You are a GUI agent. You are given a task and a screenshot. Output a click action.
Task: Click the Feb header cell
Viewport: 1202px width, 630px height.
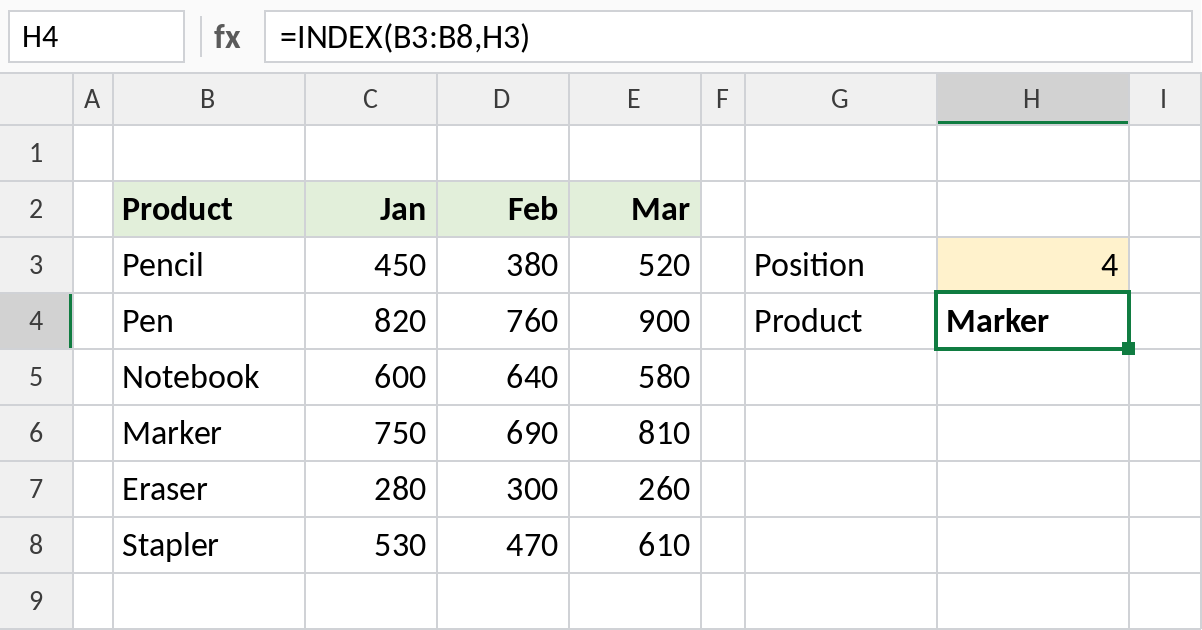coord(503,209)
